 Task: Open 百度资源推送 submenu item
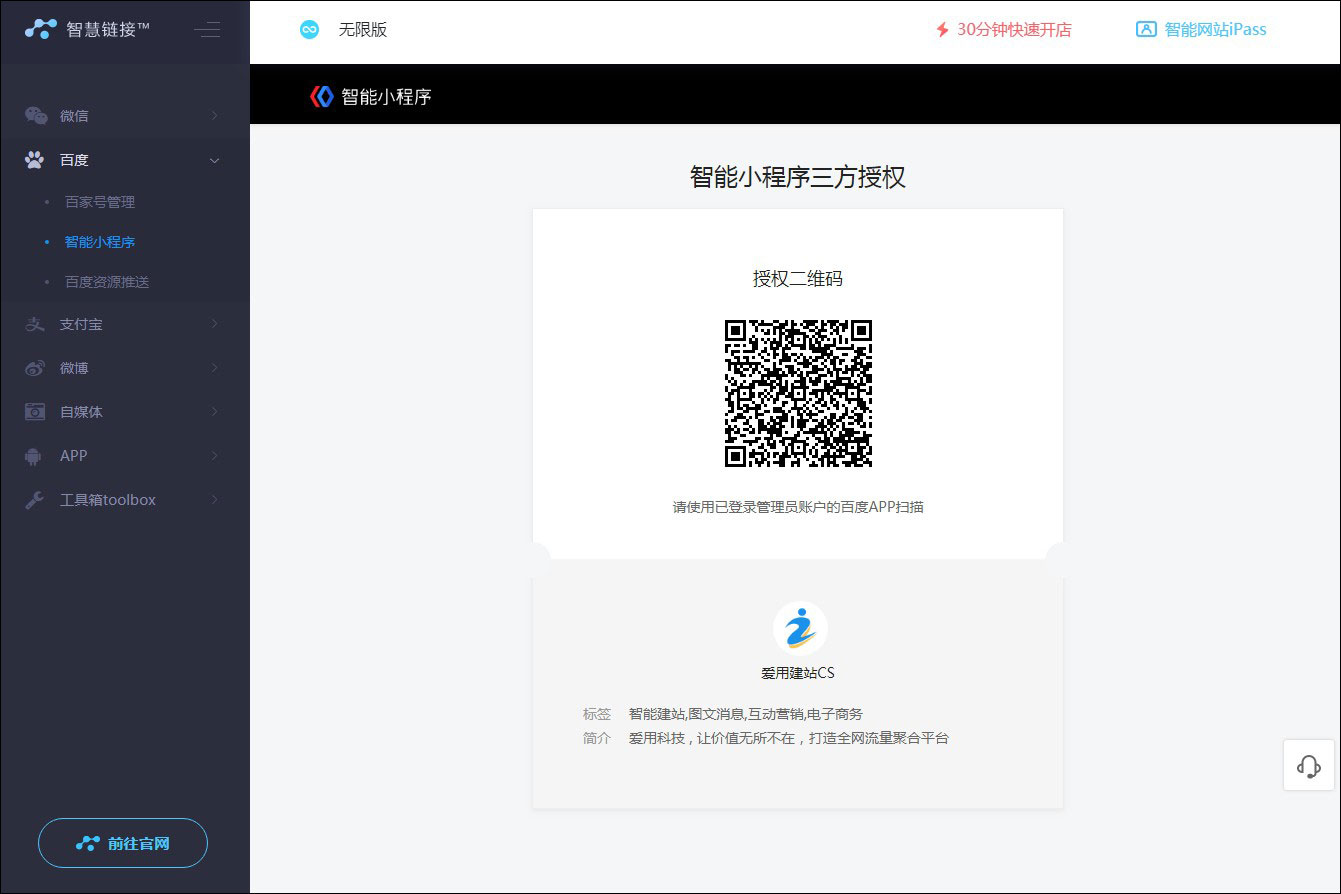tap(107, 282)
